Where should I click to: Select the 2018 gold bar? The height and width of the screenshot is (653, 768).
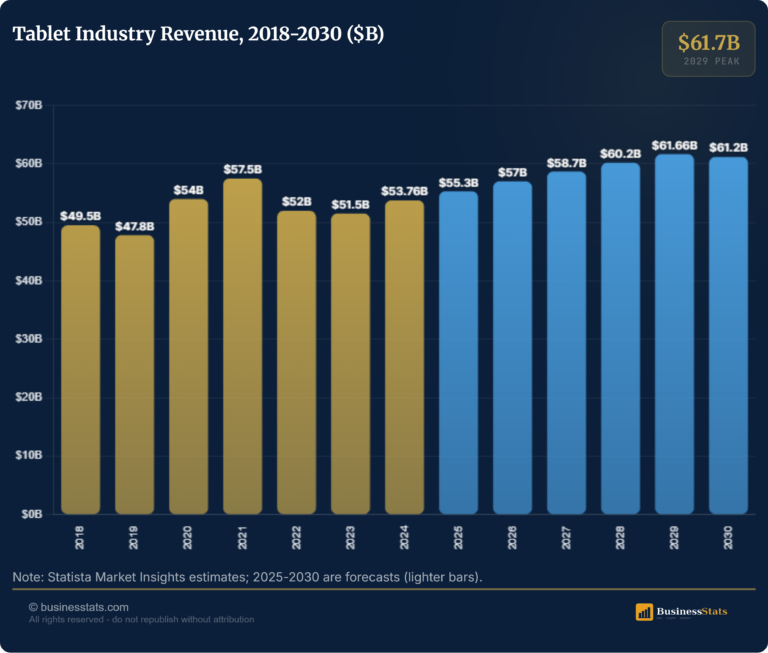[80, 369]
